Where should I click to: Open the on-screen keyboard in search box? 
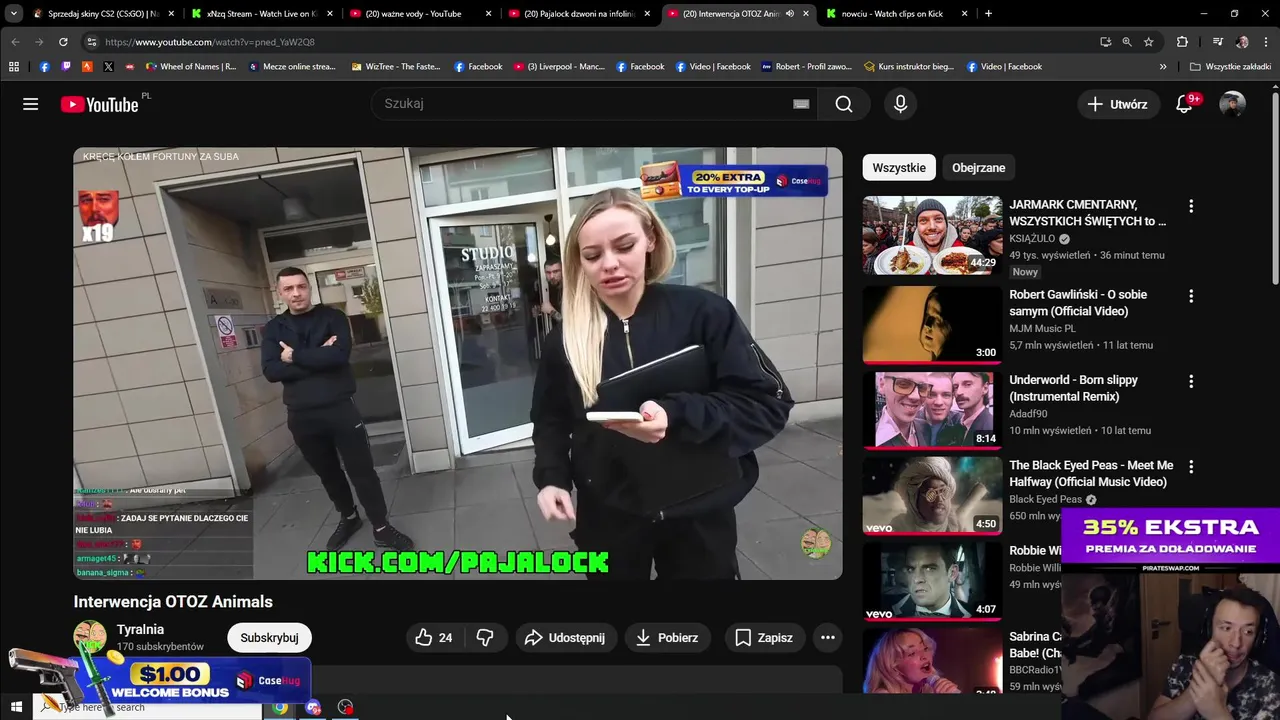pos(801,104)
